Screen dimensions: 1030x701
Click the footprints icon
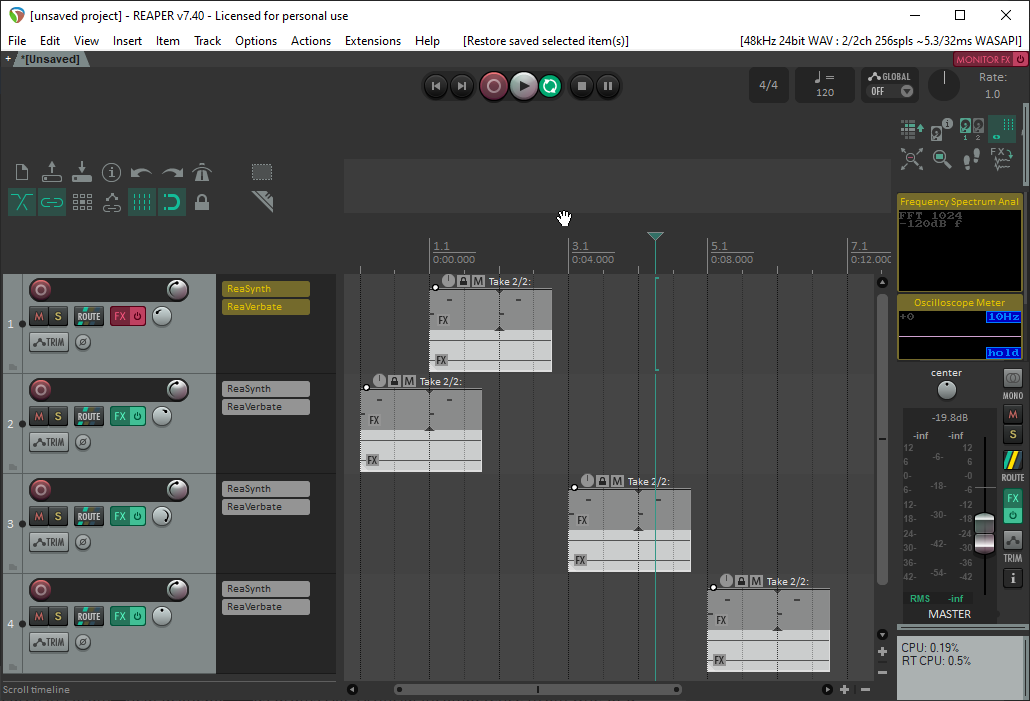pyautogui.click(x=972, y=158)
